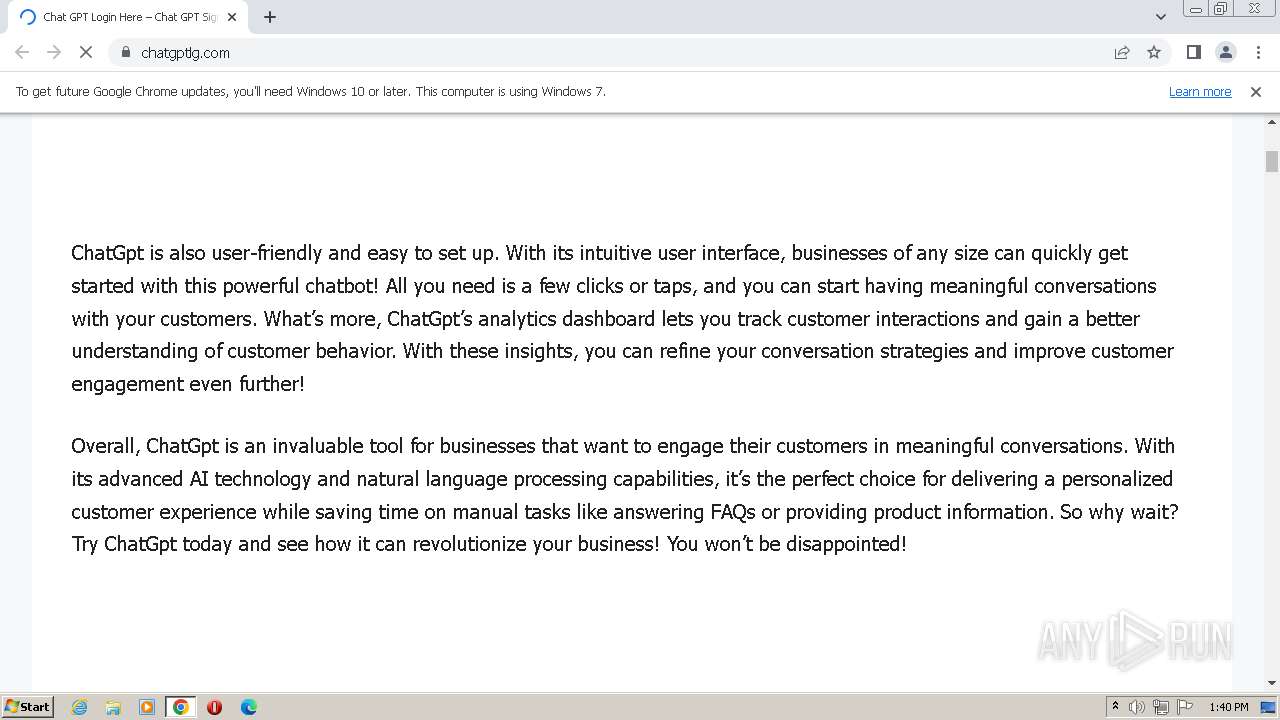View site information lock icon
Screen dimensions: 1280x720
click(x=125, y=52)
